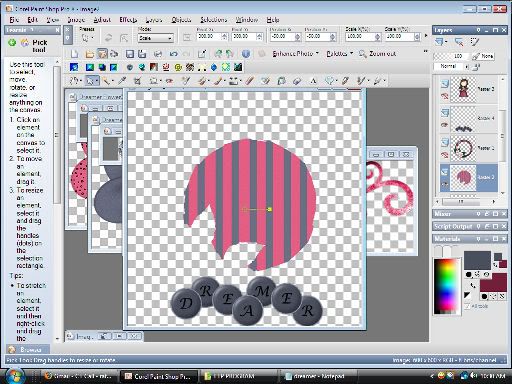Screen dimensions: 512x384
Task: Click the Rotate Left green arrow icon
Action: pyautogui.click(x=218, y=54)
